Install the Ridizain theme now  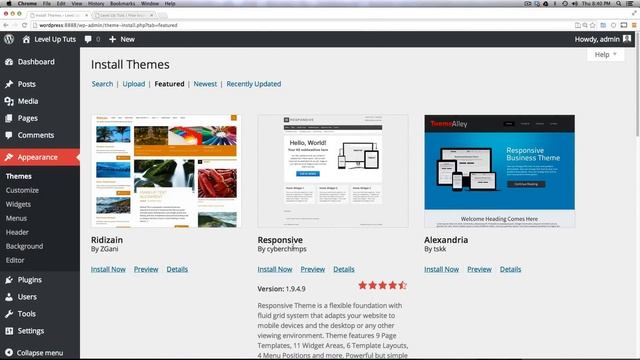coord(108,269)
